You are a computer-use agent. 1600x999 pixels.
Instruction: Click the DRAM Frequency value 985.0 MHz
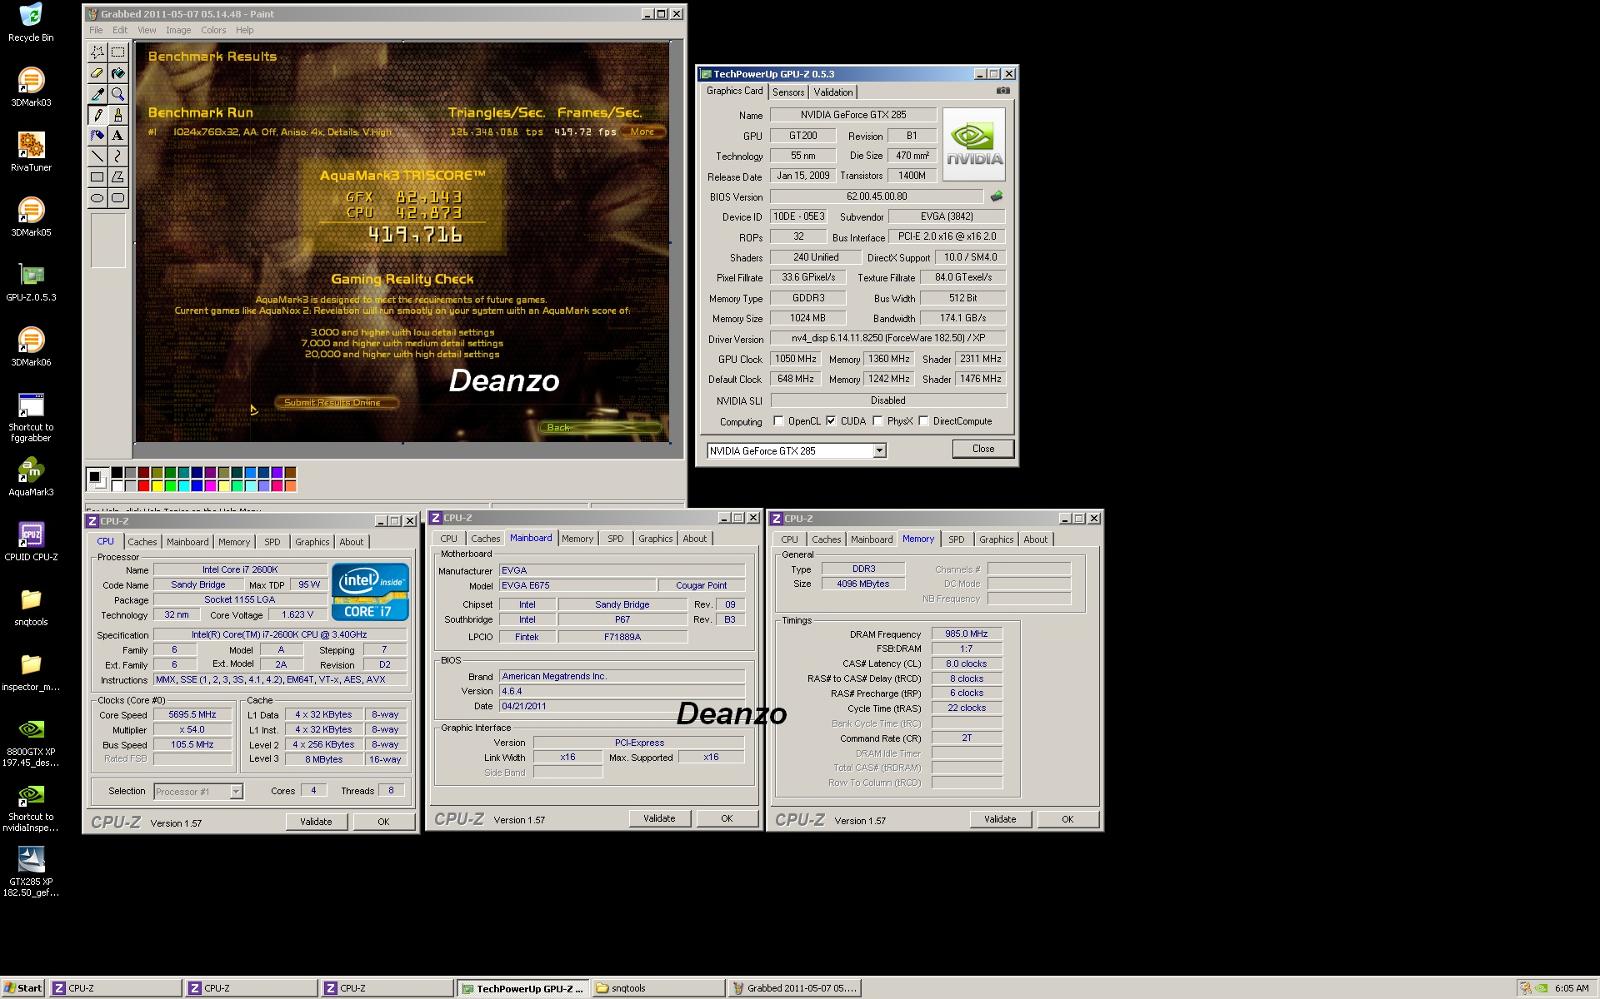click(966, 633)
